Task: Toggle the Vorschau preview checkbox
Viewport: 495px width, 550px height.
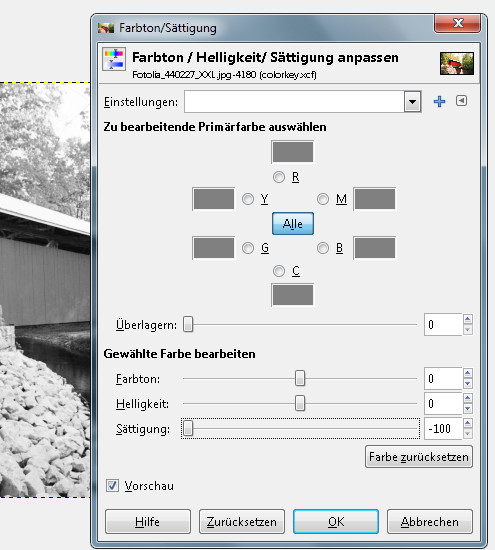Action: coord(112,486)
